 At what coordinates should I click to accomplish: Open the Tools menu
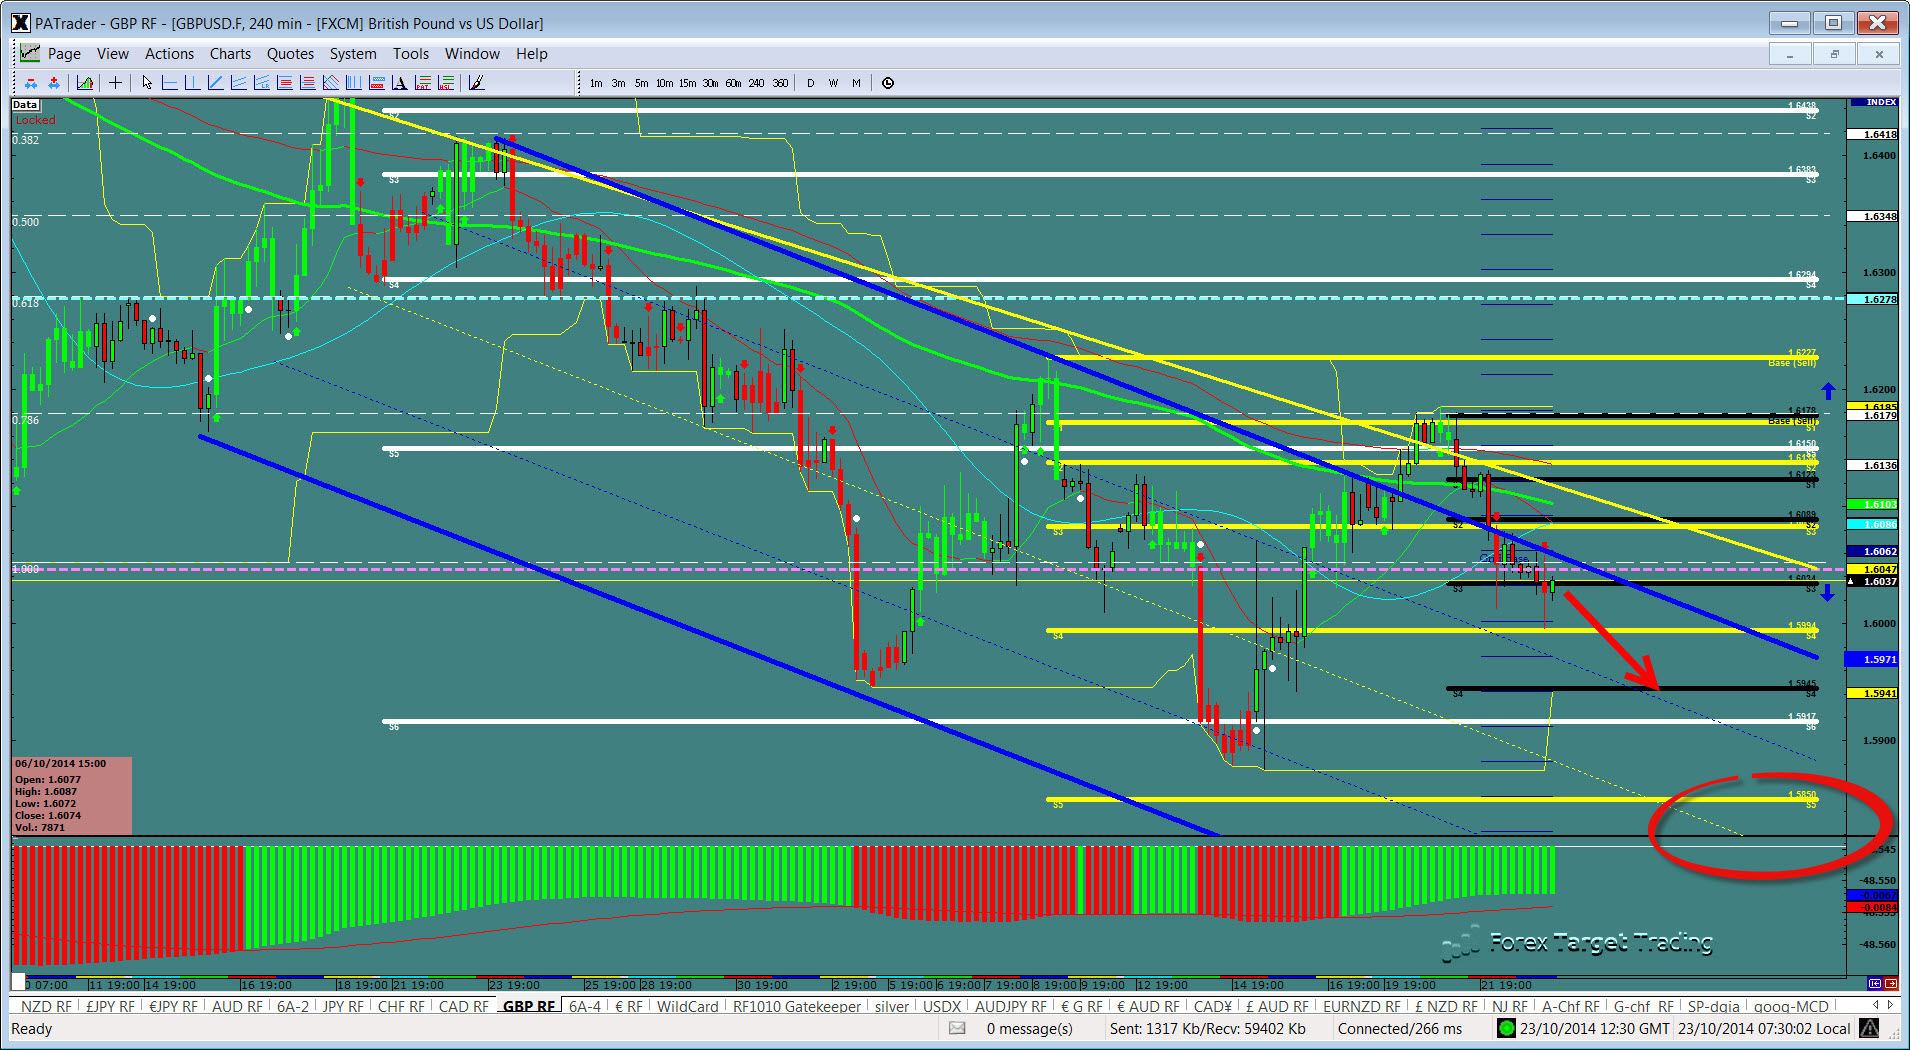(x=410, y=54)
